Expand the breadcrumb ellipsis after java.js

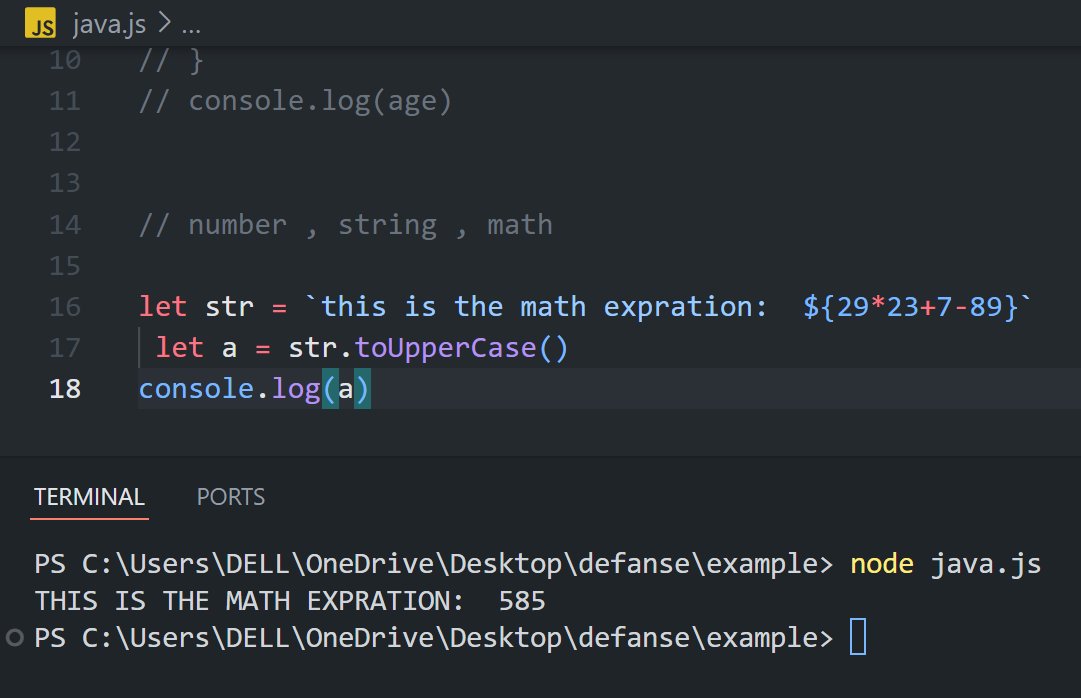click(191, 26)
